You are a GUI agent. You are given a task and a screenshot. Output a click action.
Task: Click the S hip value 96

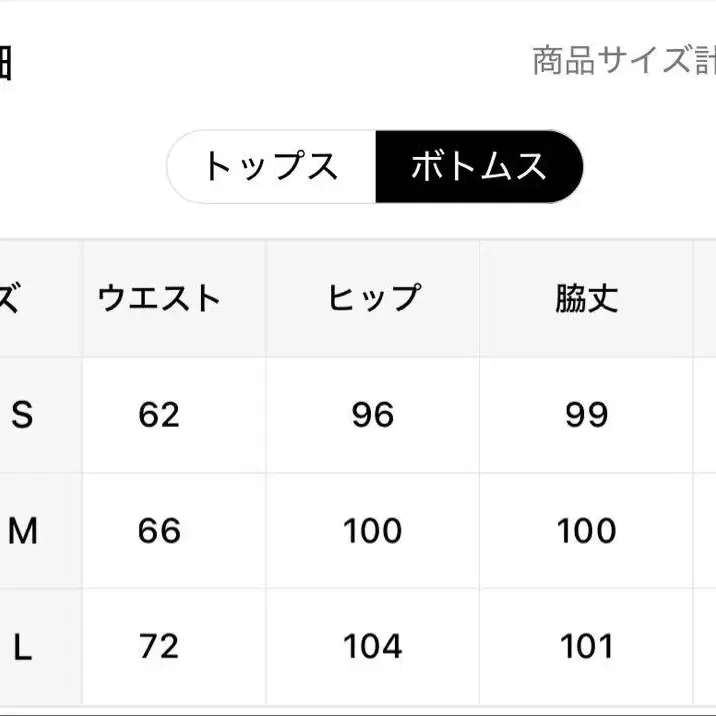(x=373, y=415)
